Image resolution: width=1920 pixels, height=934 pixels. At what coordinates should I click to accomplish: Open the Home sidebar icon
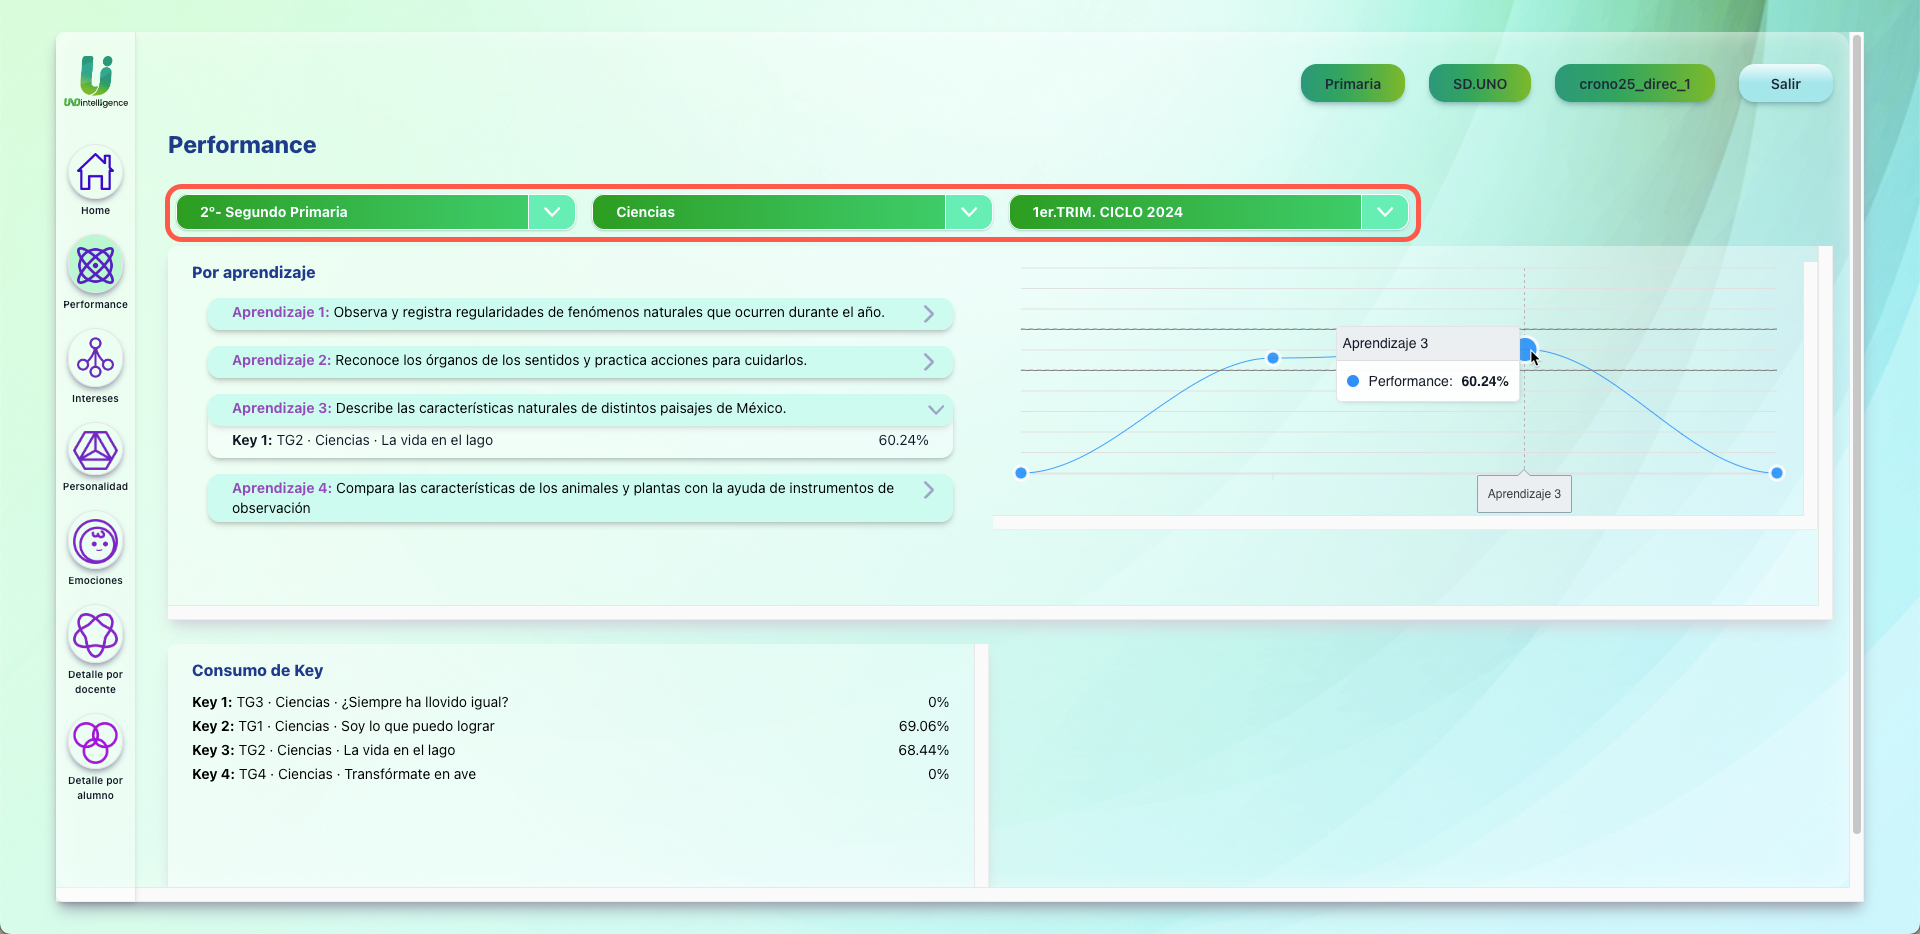[x=95, y=172]
